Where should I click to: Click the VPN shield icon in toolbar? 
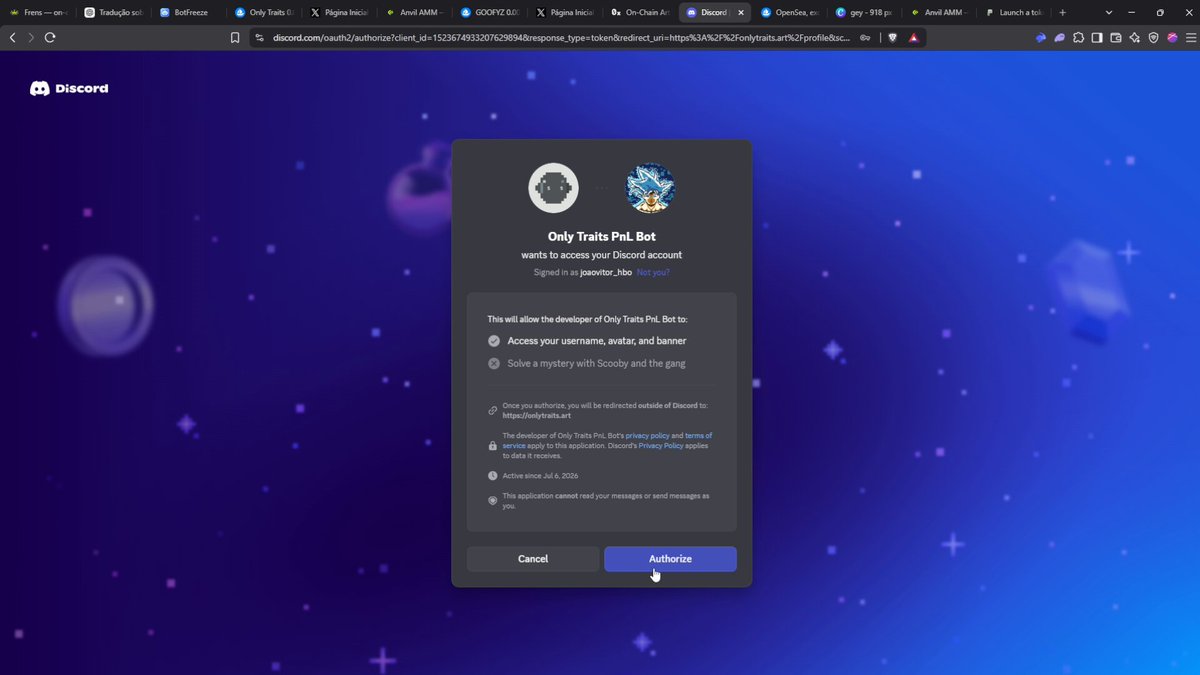(x=1154, y=38)
